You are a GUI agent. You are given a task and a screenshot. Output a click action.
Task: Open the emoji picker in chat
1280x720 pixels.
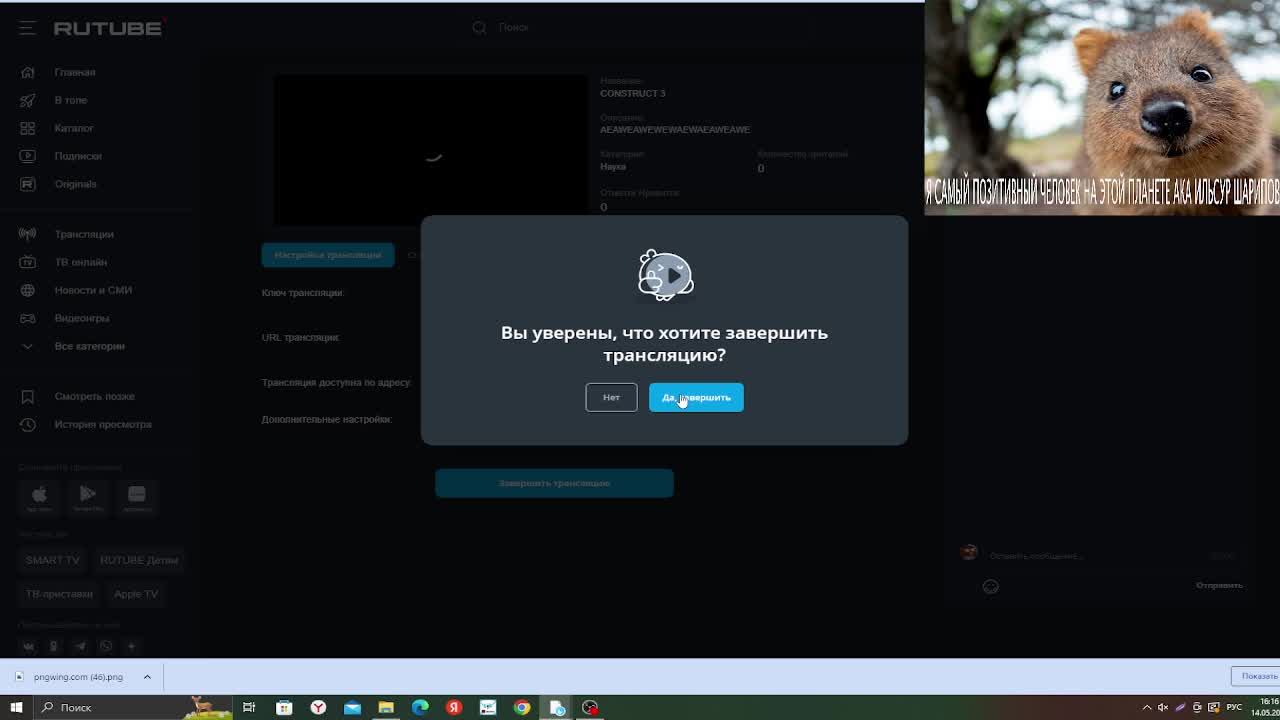pyautogui.click(x=991, y=586)
